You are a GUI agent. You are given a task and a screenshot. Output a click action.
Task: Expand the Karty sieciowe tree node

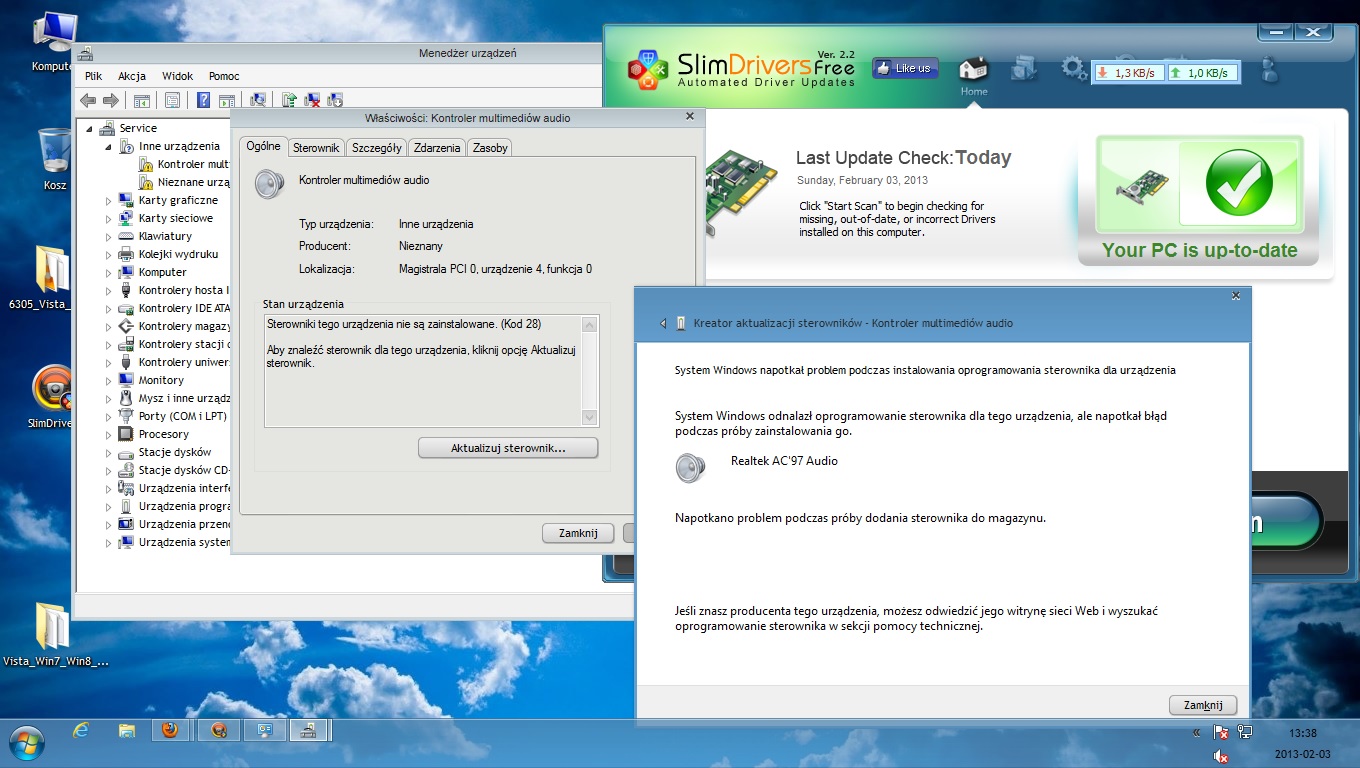point(109,218)
